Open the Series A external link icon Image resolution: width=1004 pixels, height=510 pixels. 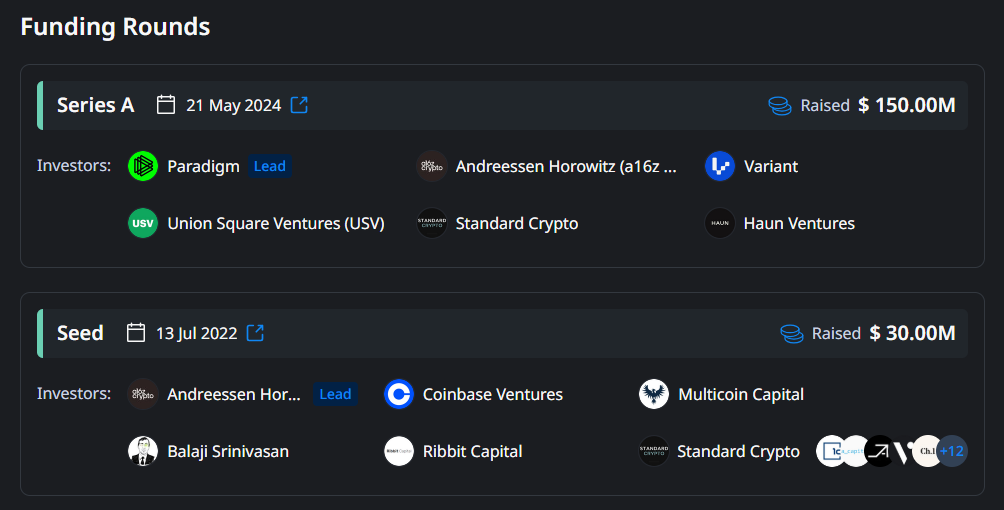tap(299, 105)
